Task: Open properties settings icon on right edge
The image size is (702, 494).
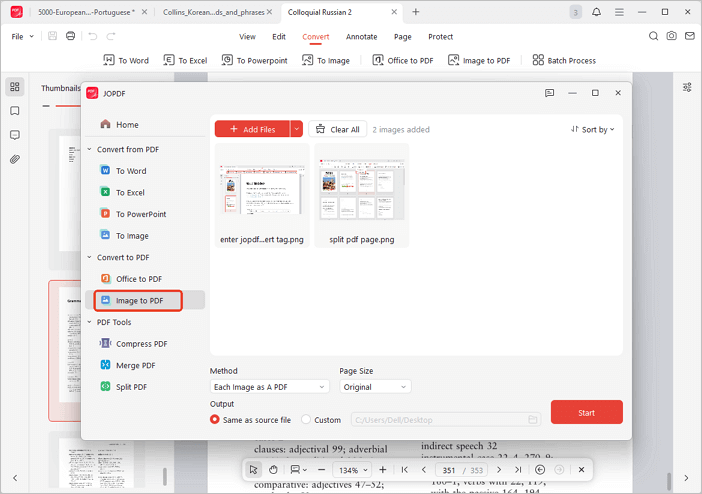Action: pos(687,87)
